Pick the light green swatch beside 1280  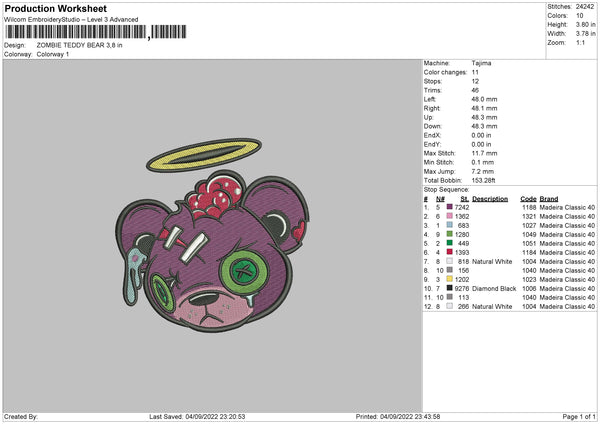point(450,234)
